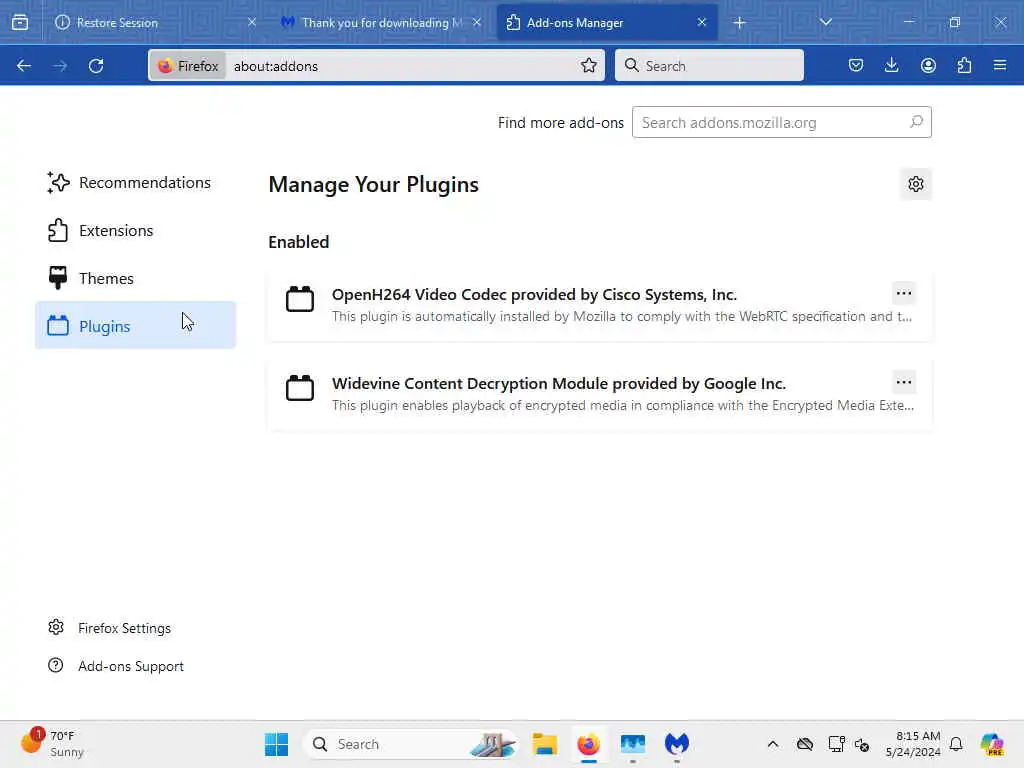1024x768 pixels.
Task: Open the Recommendations category
Action: point(135,183)
